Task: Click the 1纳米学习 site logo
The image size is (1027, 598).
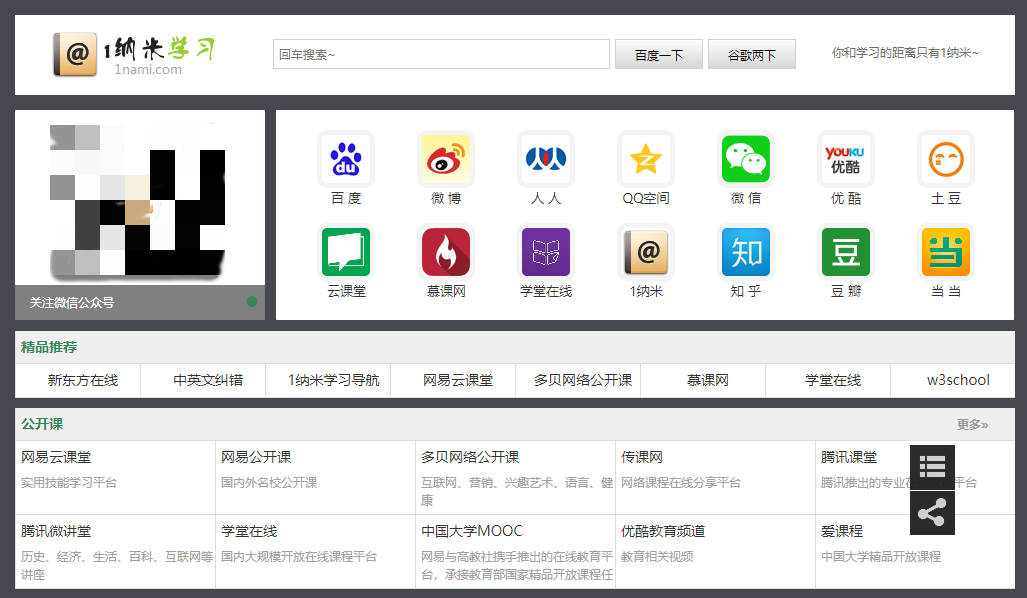Action: tap(134, 55)
